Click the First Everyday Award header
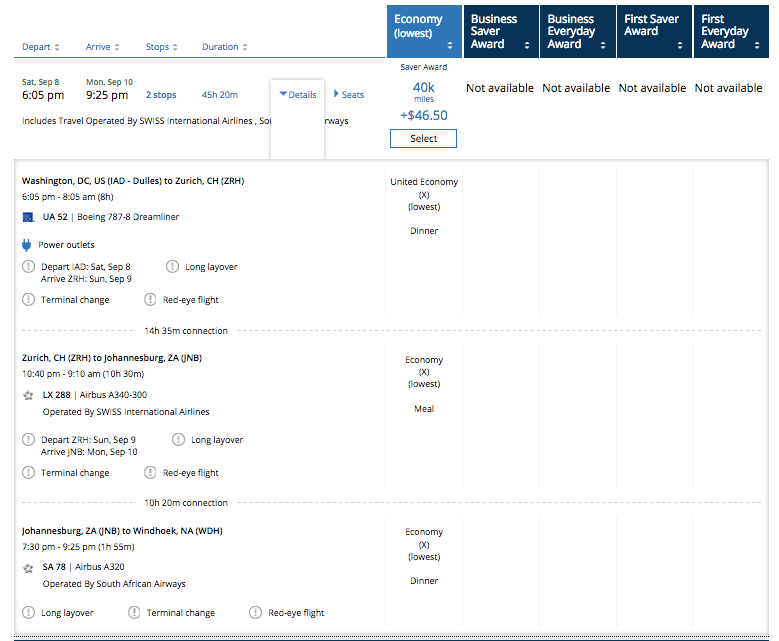This screenshot has height=641, width=779. [x=730, y=31]
